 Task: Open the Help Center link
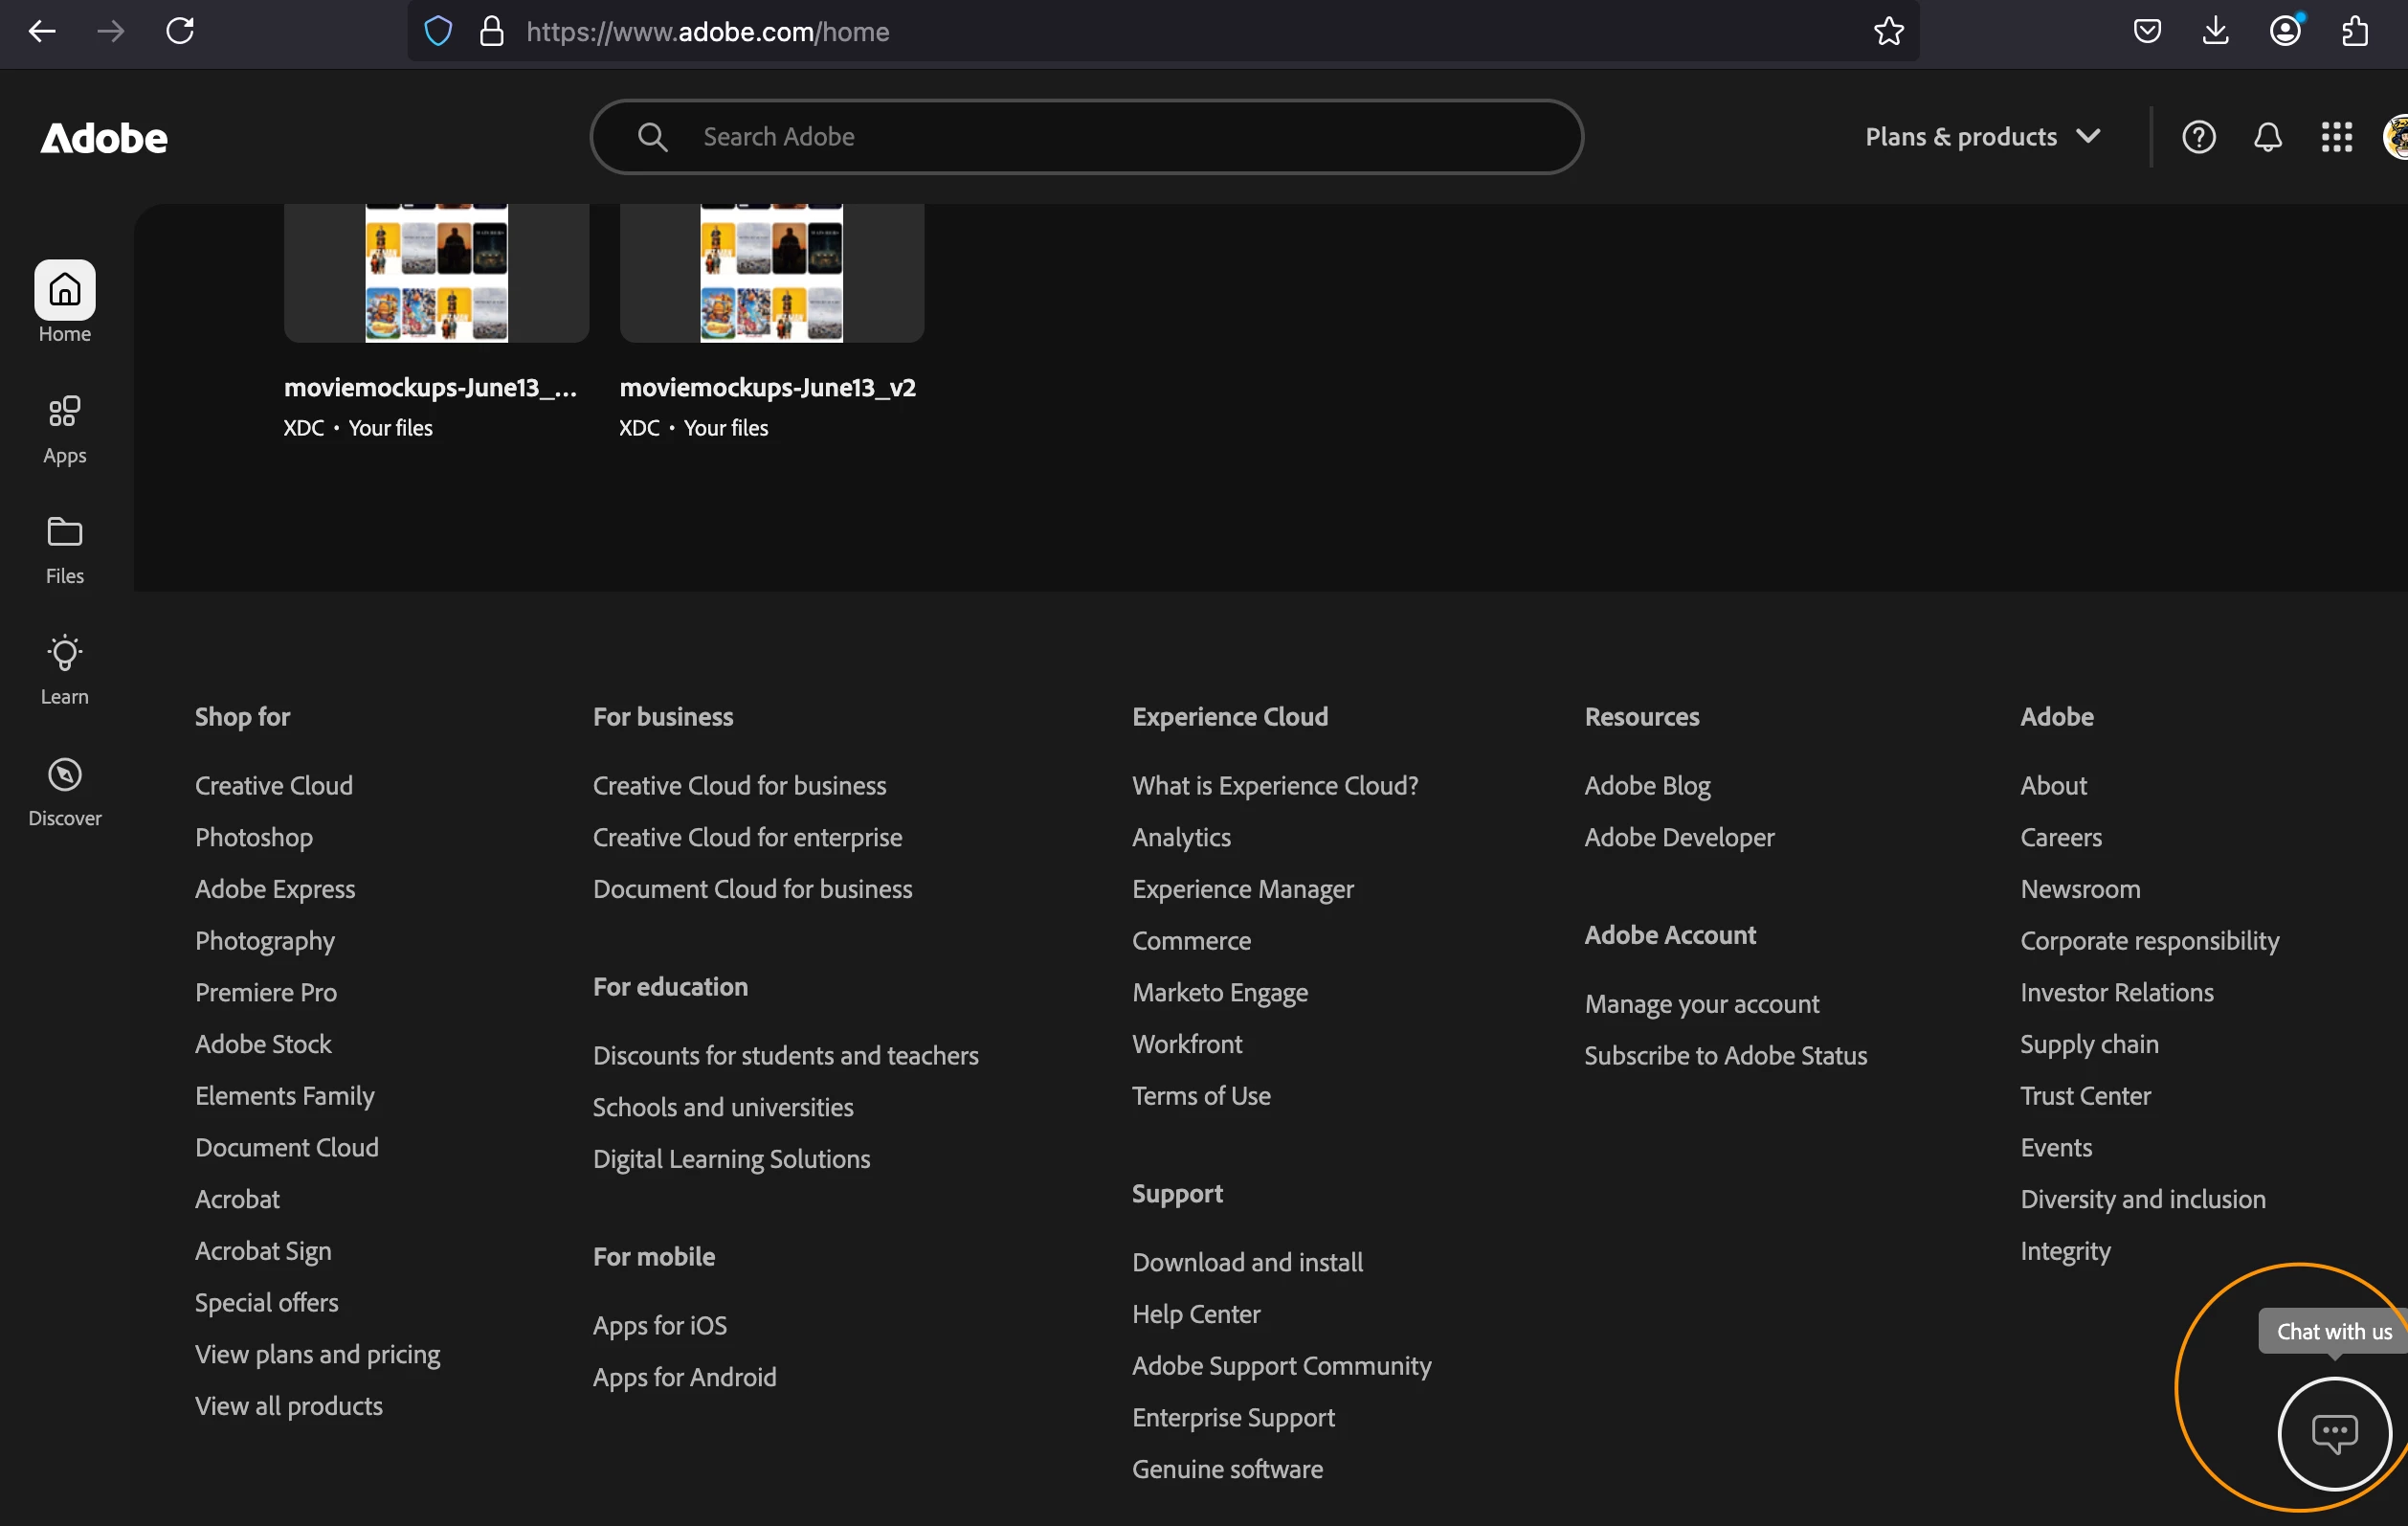click(x=1195, y=1313)
